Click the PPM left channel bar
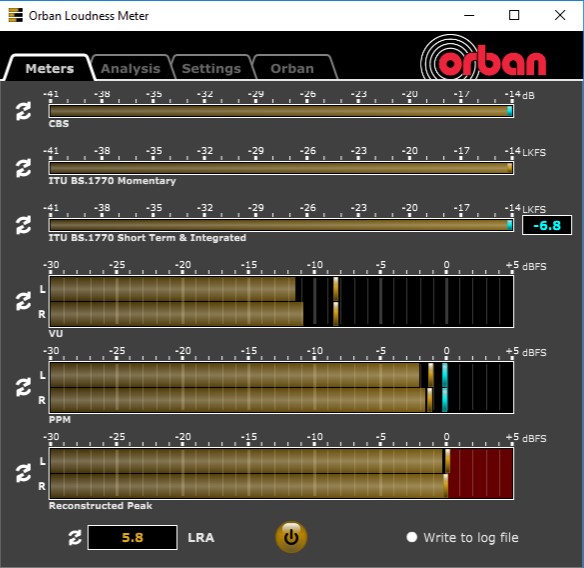The height and width of the screenshot is (568, 584). pos(281,375)
